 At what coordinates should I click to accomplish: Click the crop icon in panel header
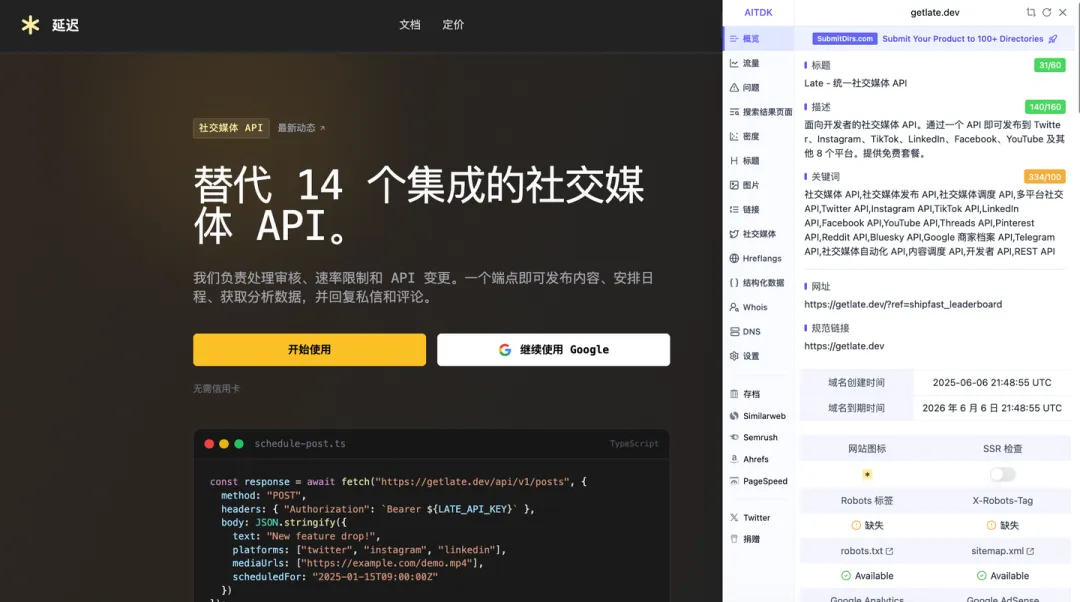1031,12
